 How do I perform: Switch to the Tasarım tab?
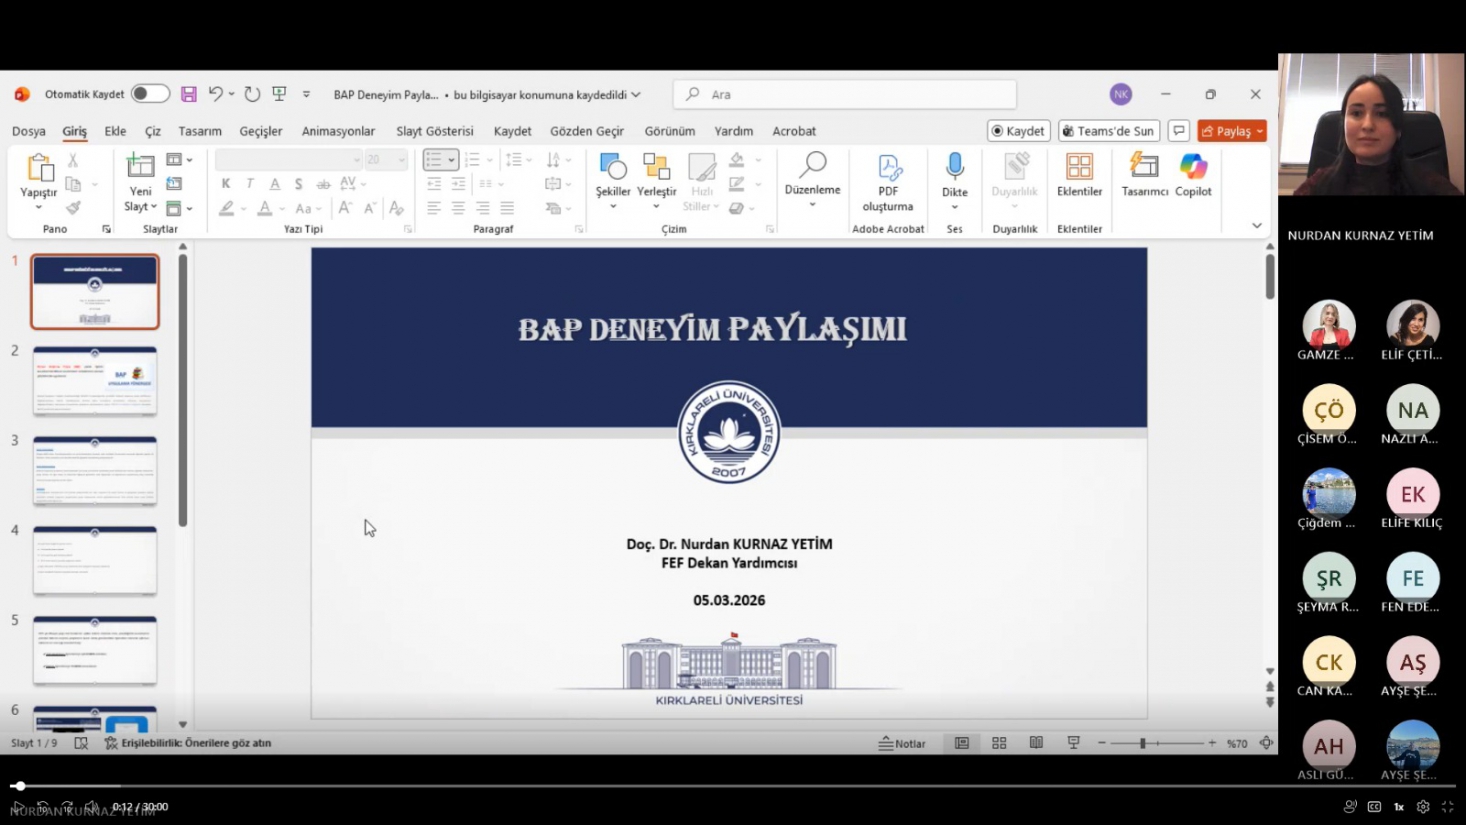(x=200, y=131)
